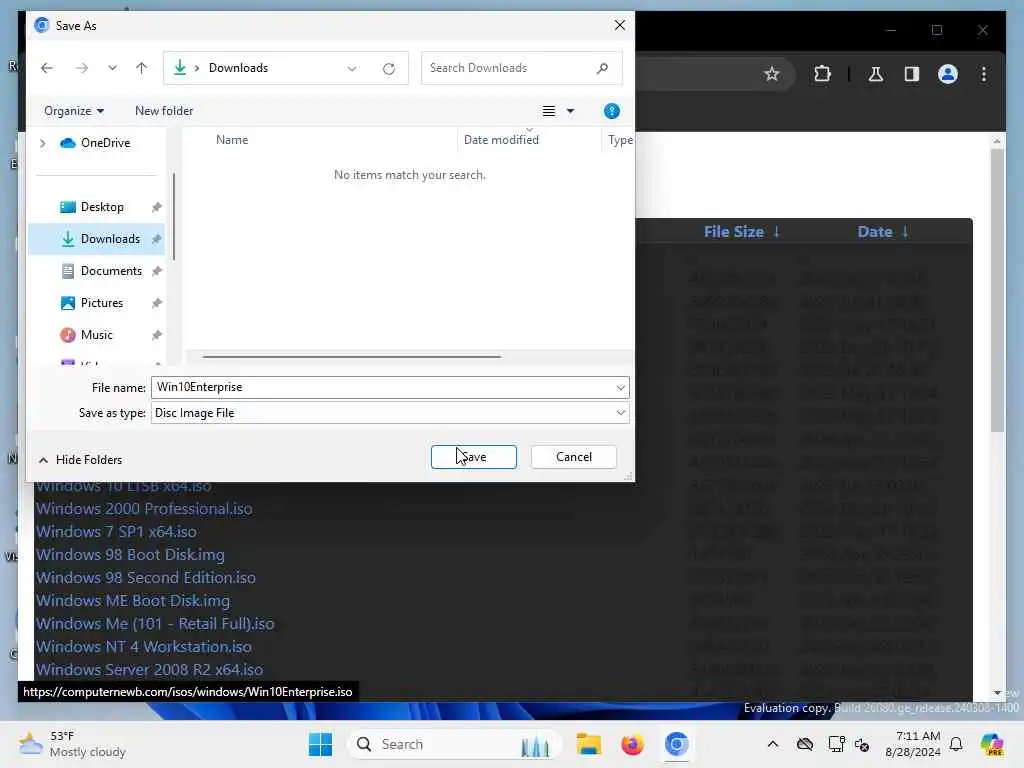The image size is (1024, 768).
Task: Click the File name text field
Action: point(383,387)
